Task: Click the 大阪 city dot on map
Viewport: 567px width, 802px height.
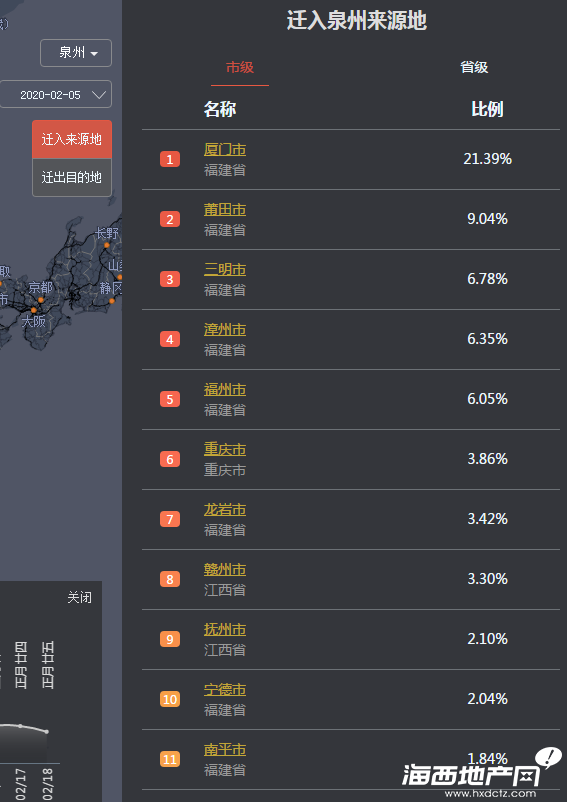Action: 34,310
